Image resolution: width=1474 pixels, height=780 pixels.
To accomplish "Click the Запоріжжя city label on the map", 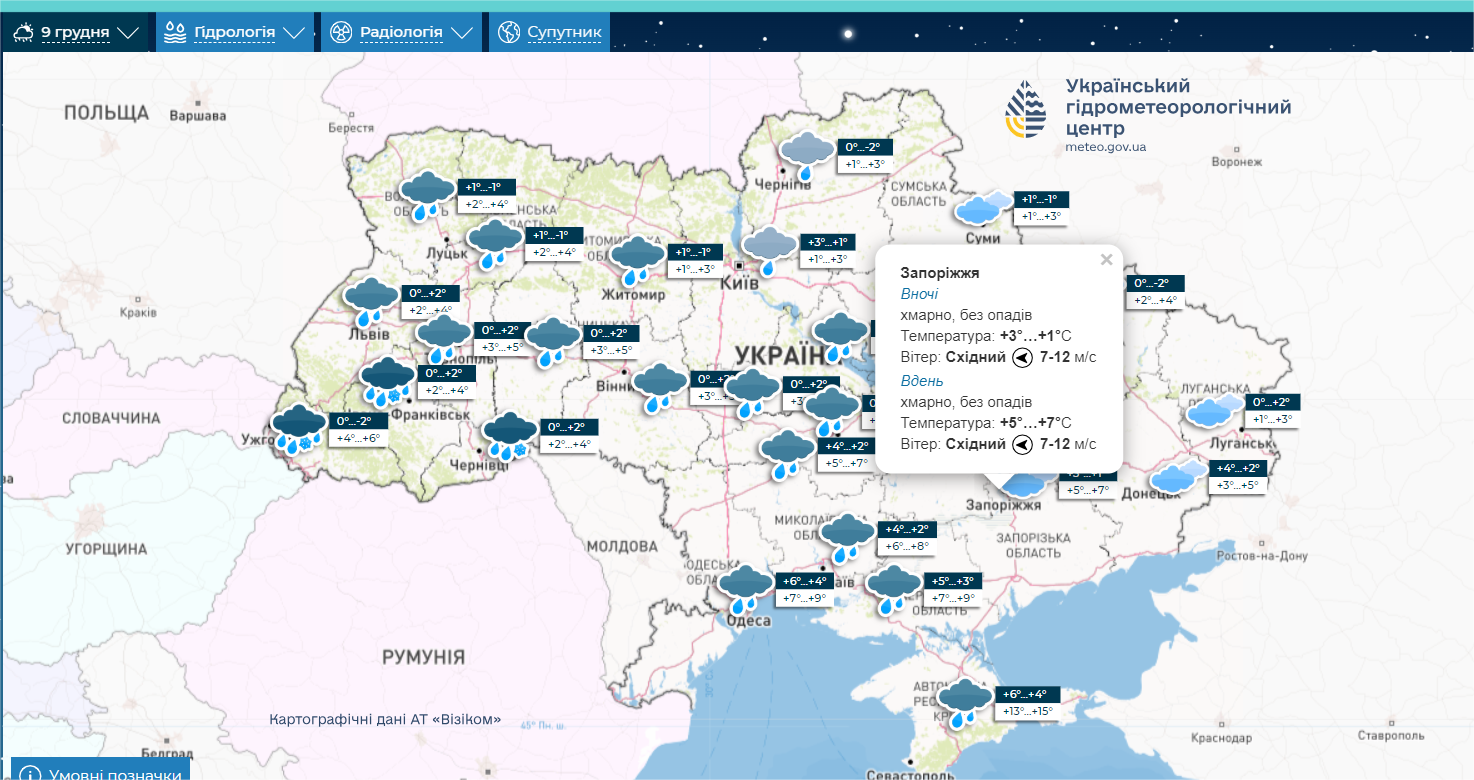I will click(x=1006, y=506).
